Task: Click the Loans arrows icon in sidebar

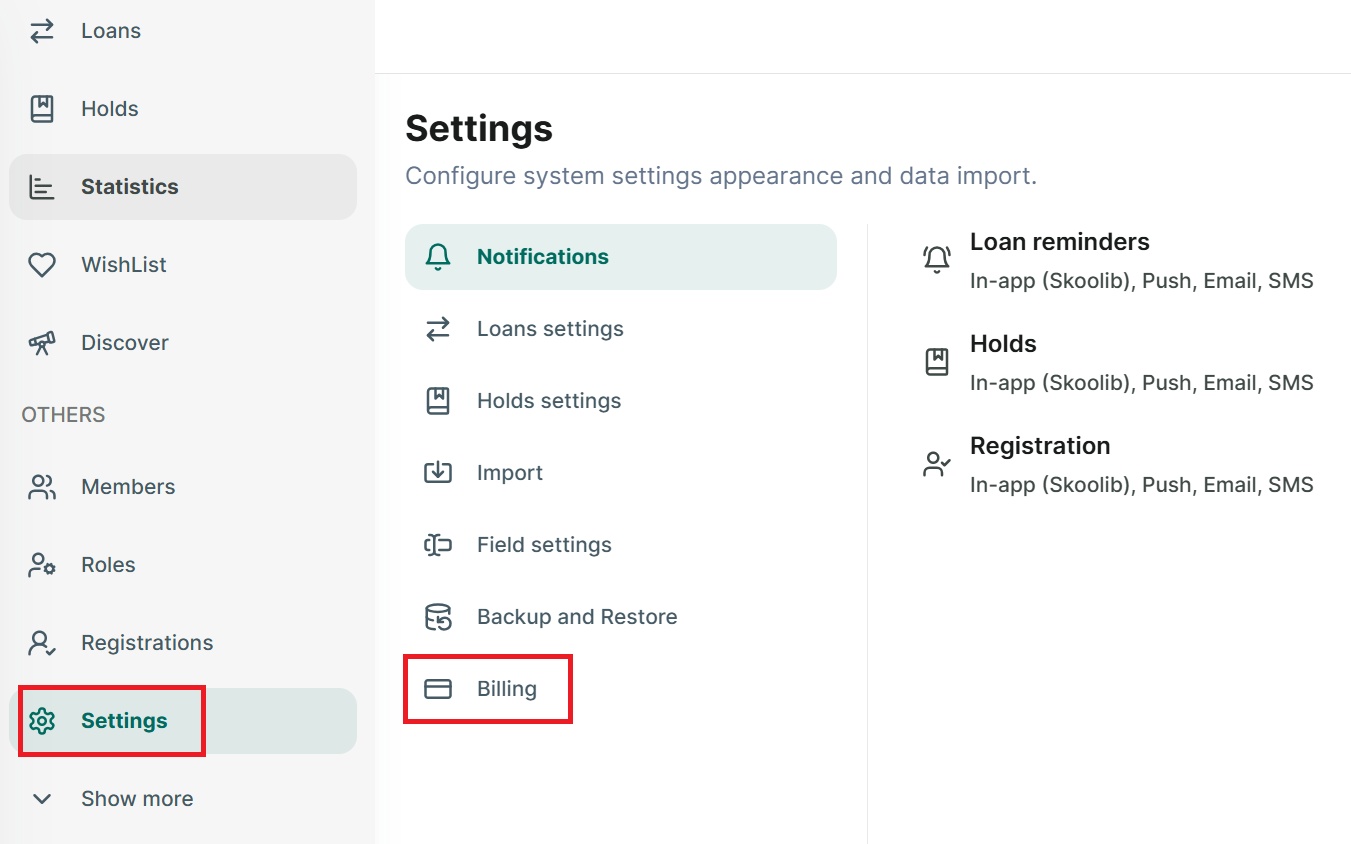Action: 42,31
